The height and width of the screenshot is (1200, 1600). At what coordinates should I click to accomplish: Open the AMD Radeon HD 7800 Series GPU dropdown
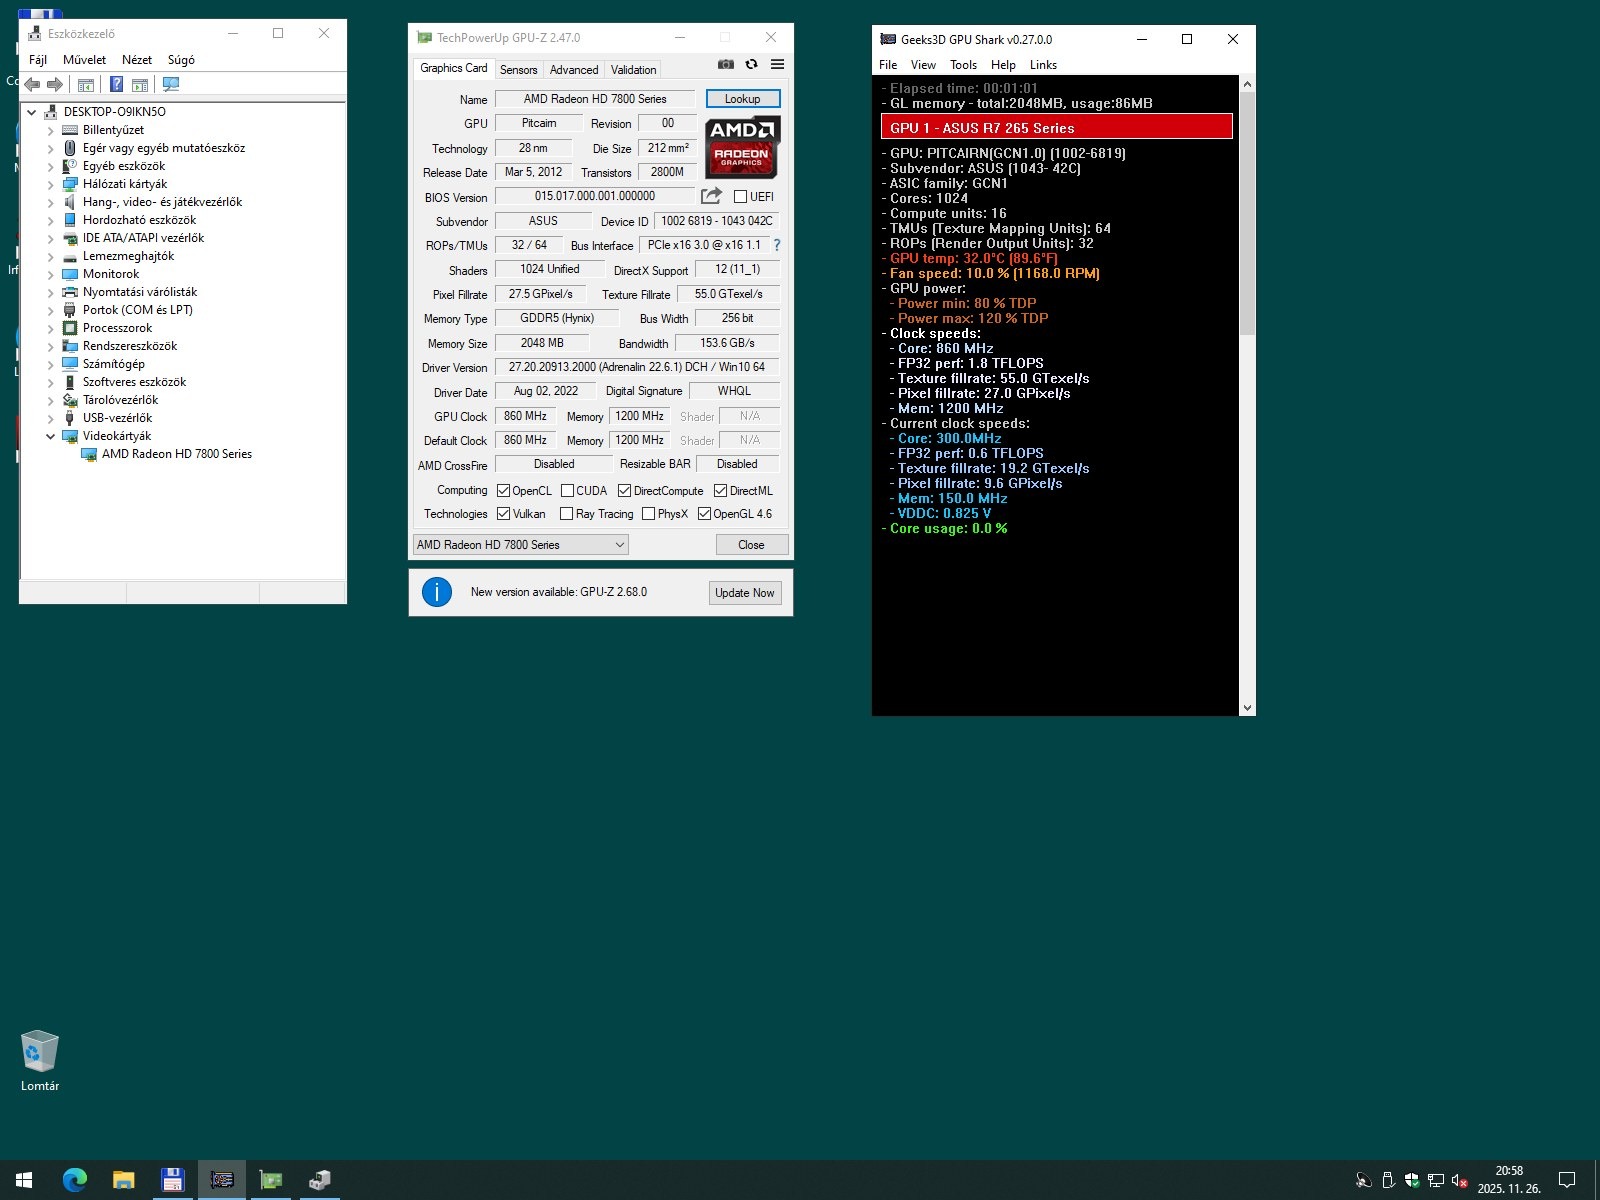click(x=520, y=545)
